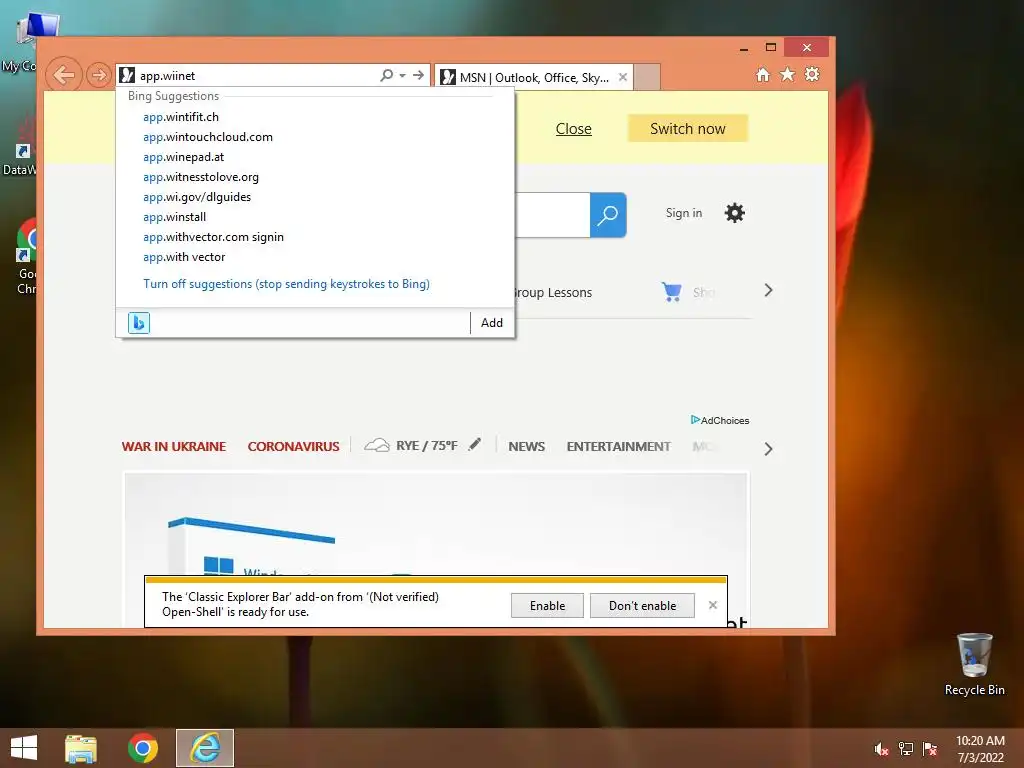1024x768 pixels.
Task: Click Internet Explorer taskbar icon
Action: (x=205, y=748)
